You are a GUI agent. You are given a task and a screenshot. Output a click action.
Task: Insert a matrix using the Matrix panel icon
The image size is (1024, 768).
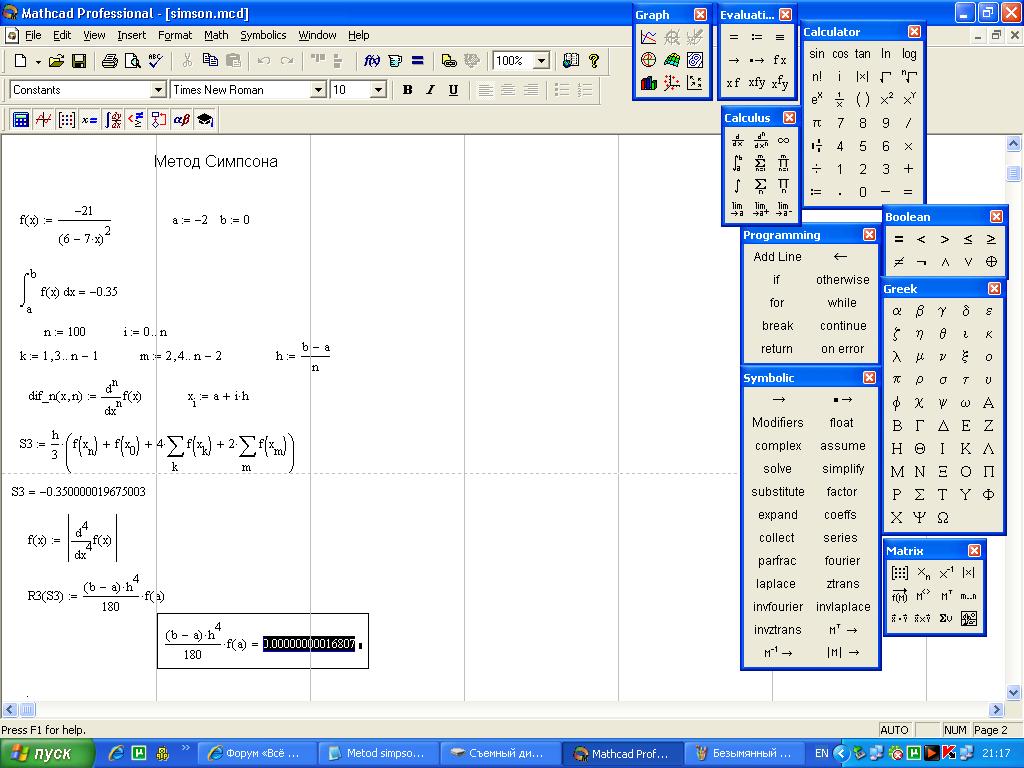tap(899, 573)
